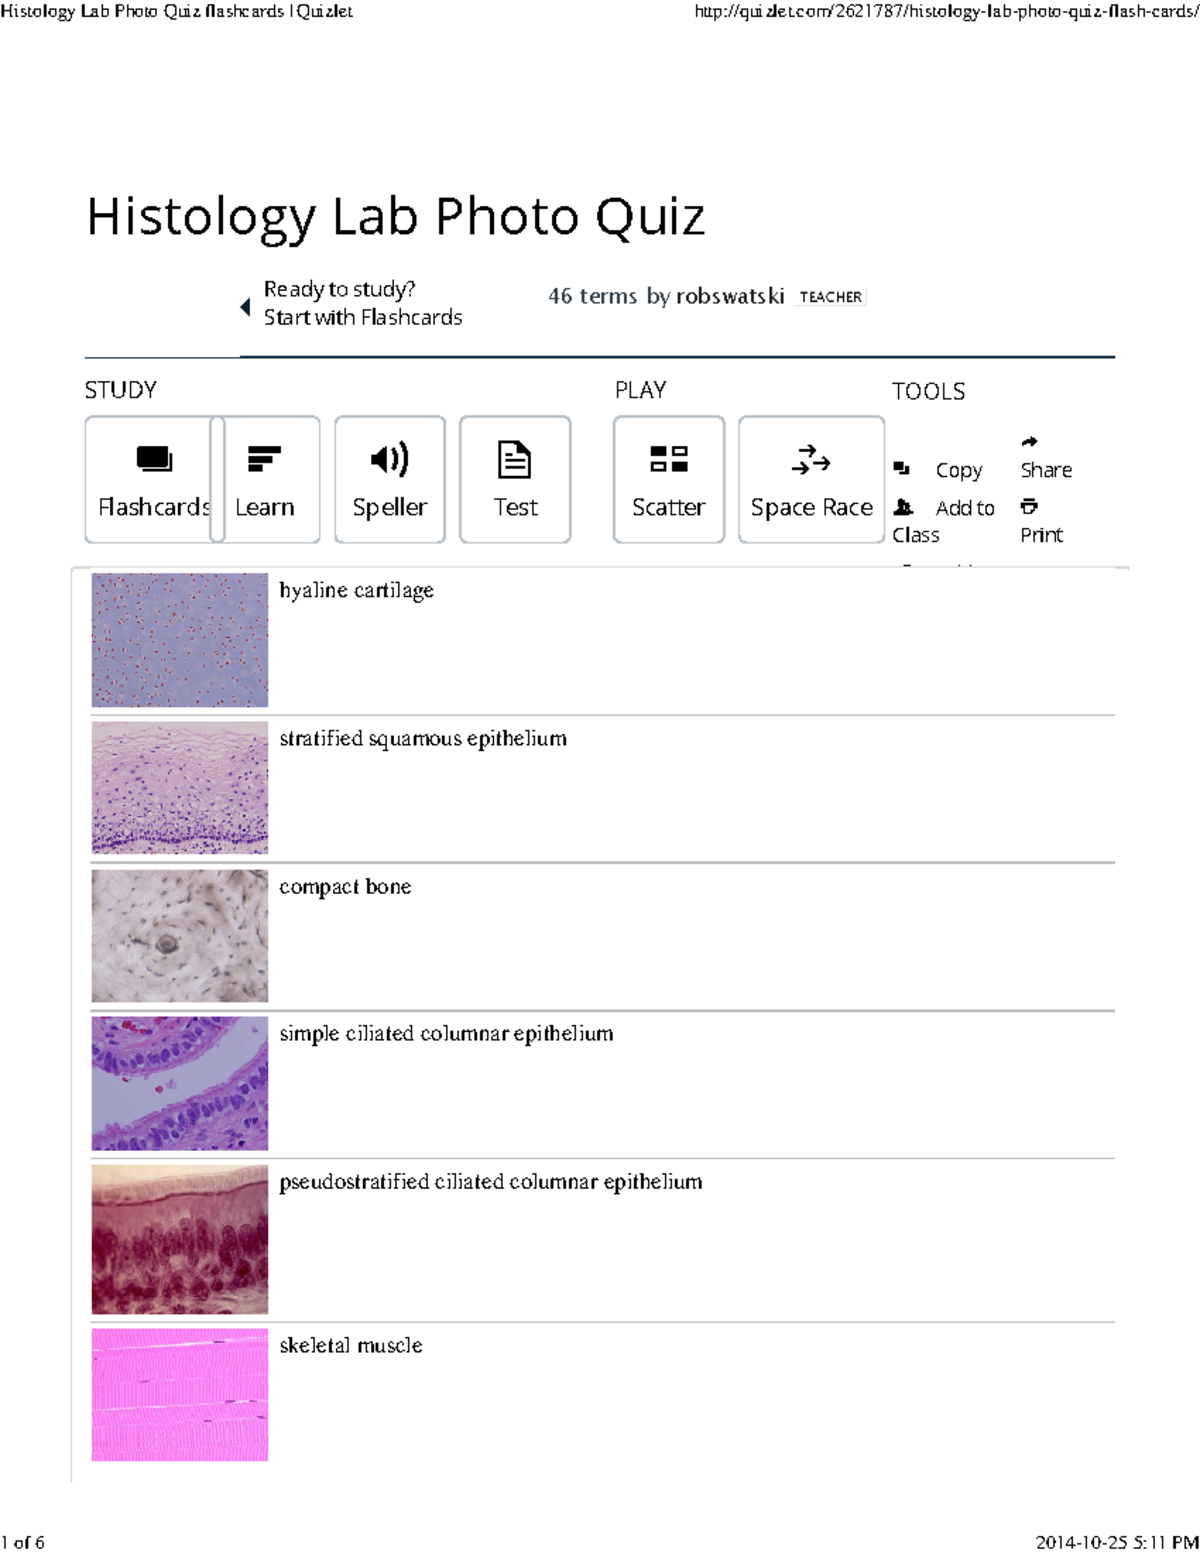This screenshot has width=1200, height=1553.
Task: Click Start with Flashcards
Action: pos(364,317)
